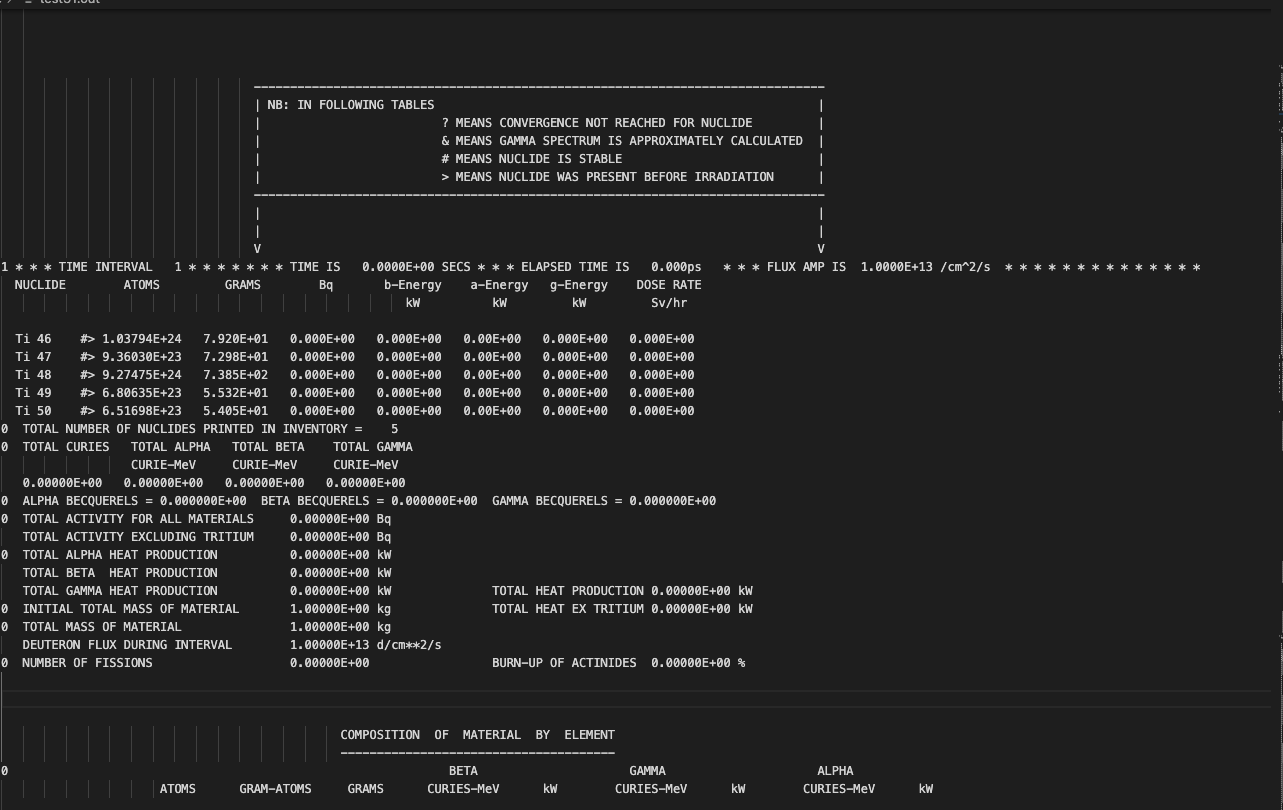Click the atoms value '1.03794E+24'
Screen dimensions: 1283x810
(142, 339)
